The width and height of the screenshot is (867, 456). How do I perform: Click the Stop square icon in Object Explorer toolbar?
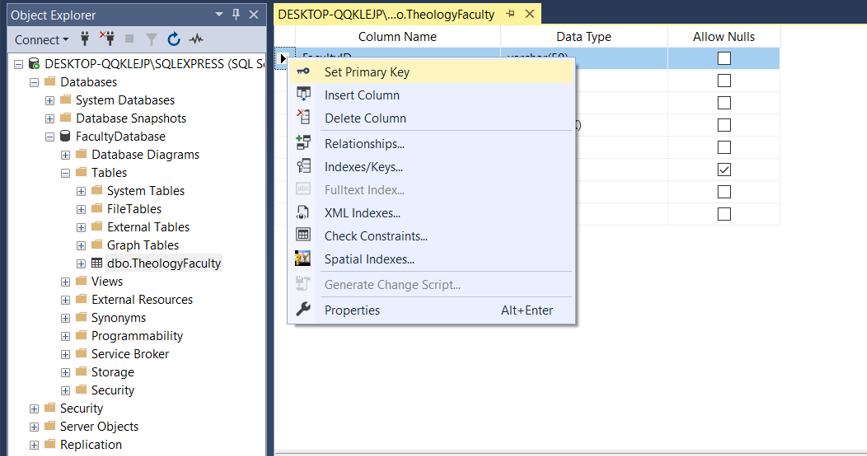tap(129, 39)
